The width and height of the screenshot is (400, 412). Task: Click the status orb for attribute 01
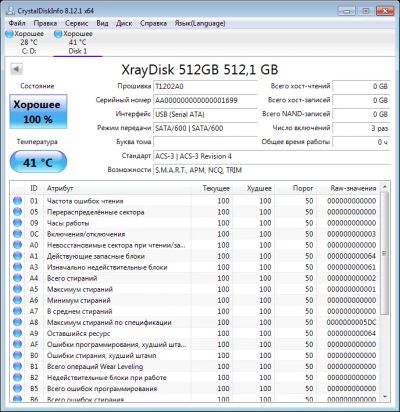pyautogui.click(x=17, y=200)
